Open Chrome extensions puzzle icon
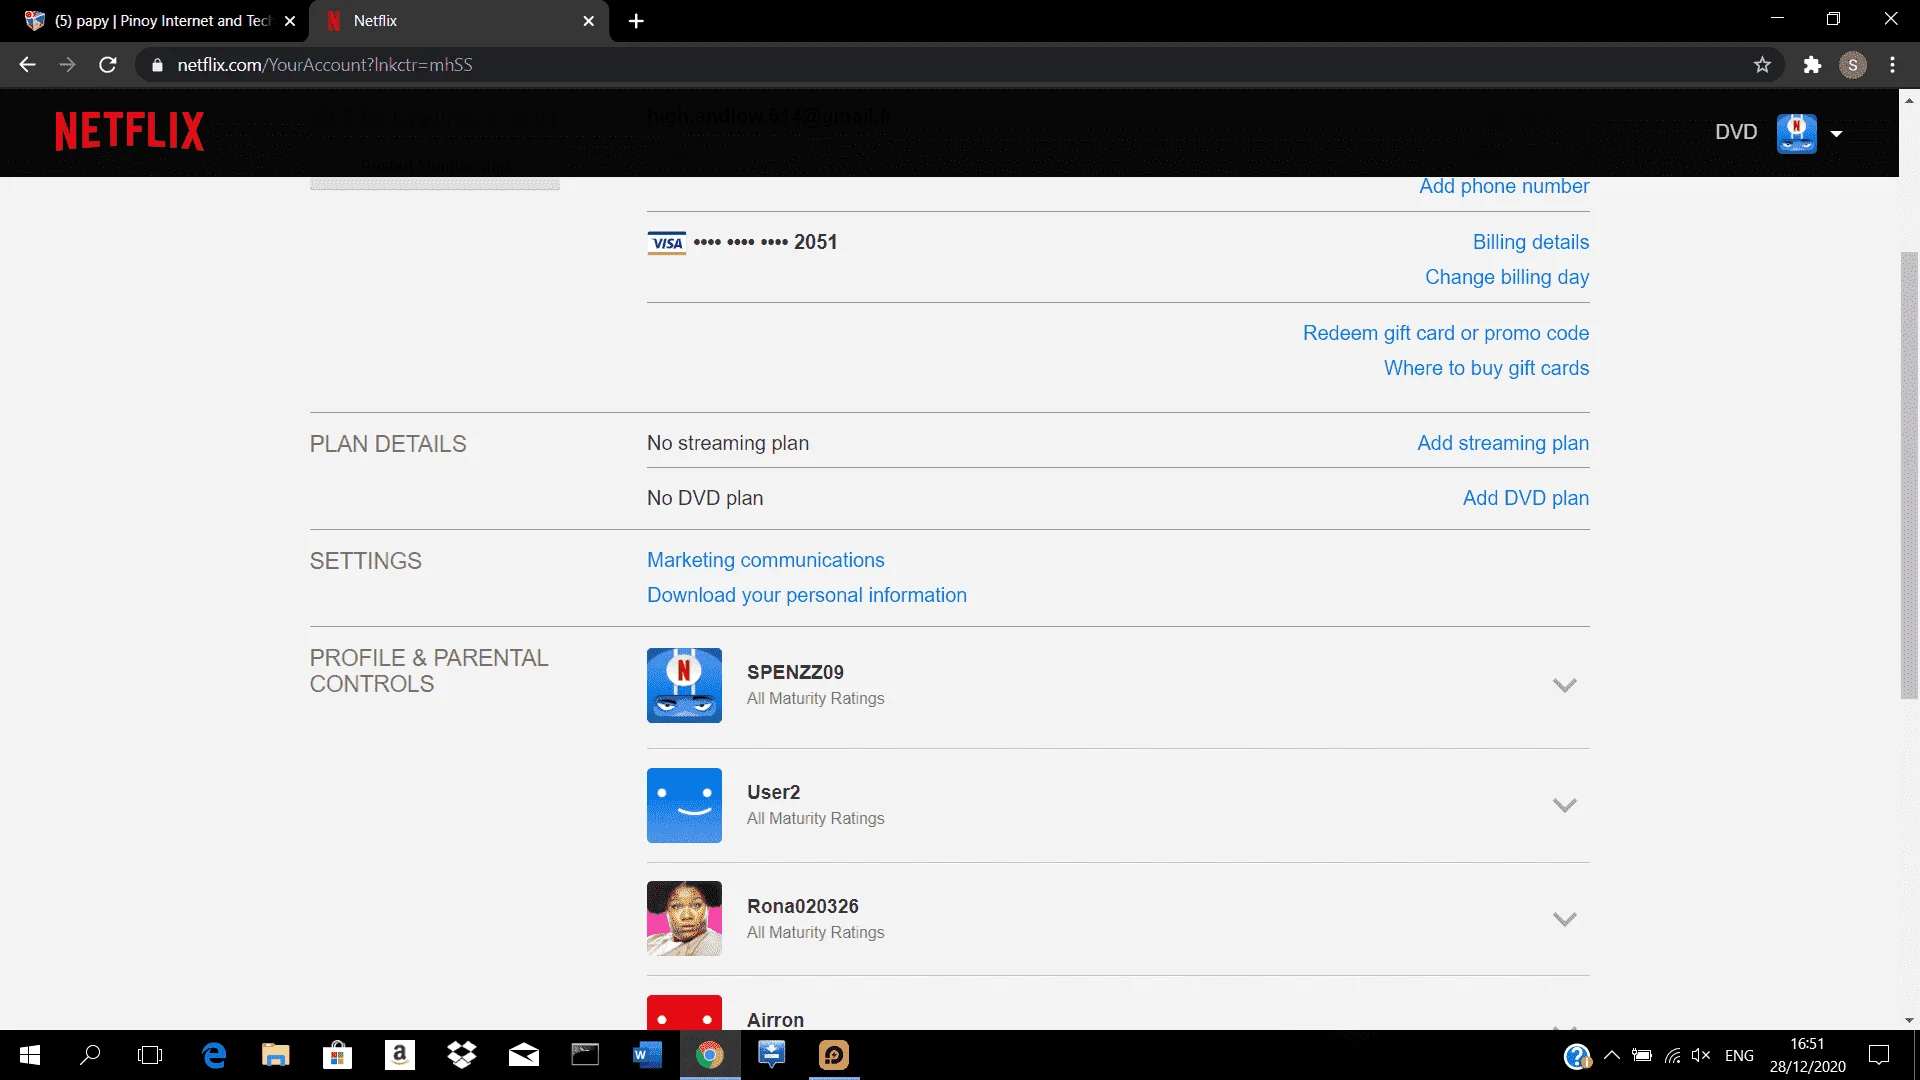This screenshot has height=1080, width=1920. pyautogui.click(x=1812, y=65)
